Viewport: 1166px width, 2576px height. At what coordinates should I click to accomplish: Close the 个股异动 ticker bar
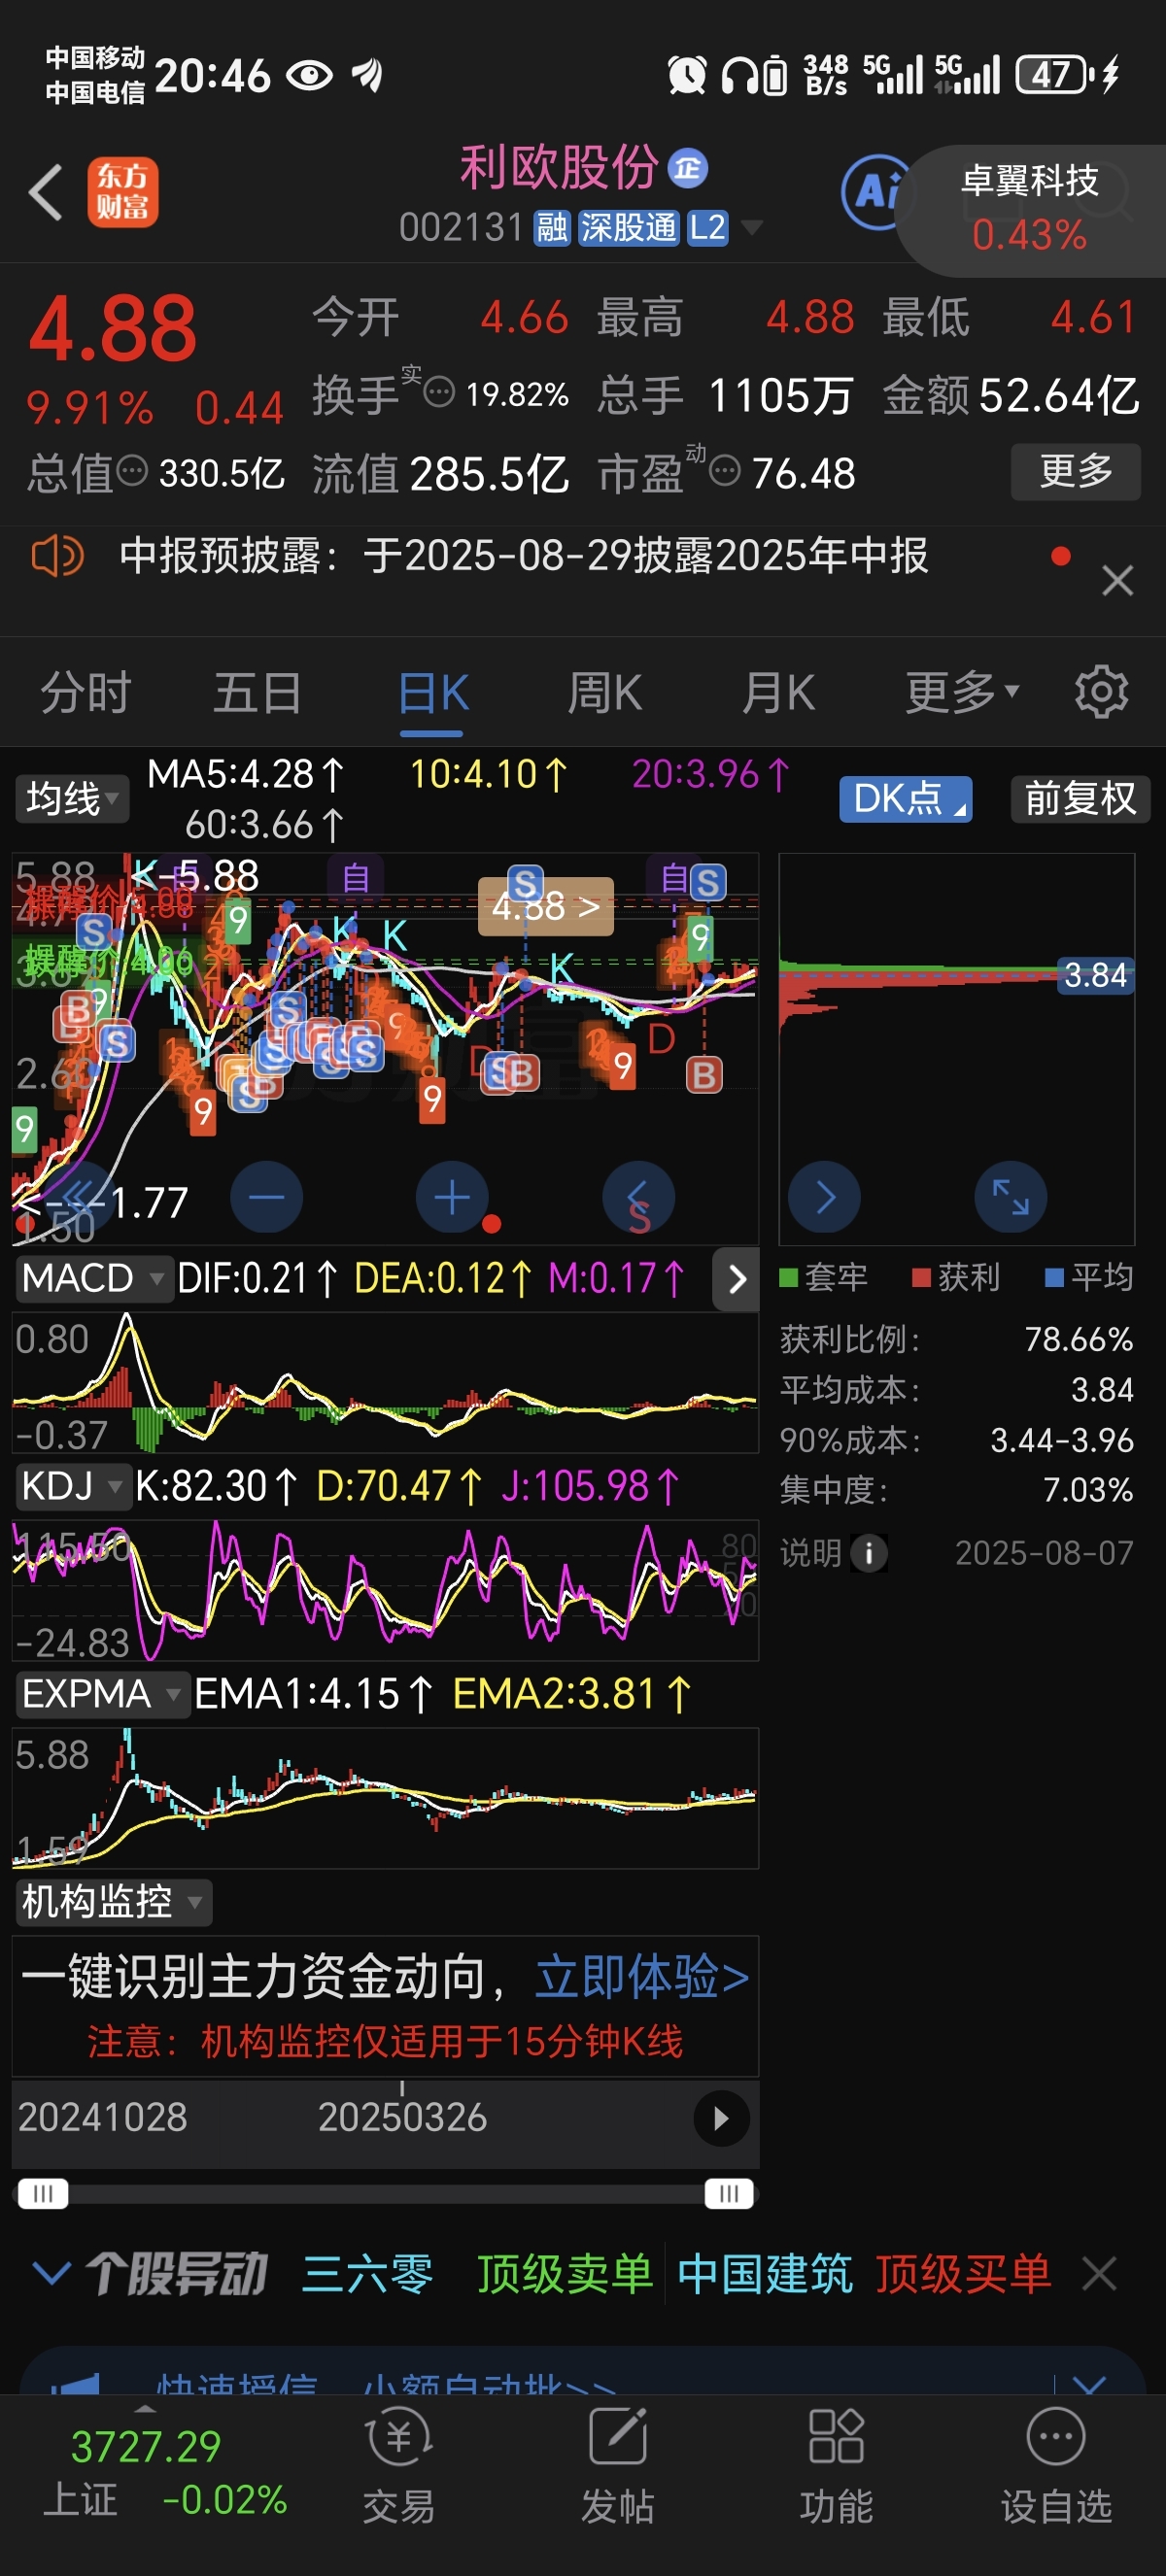click(x=1099, y=2274)
